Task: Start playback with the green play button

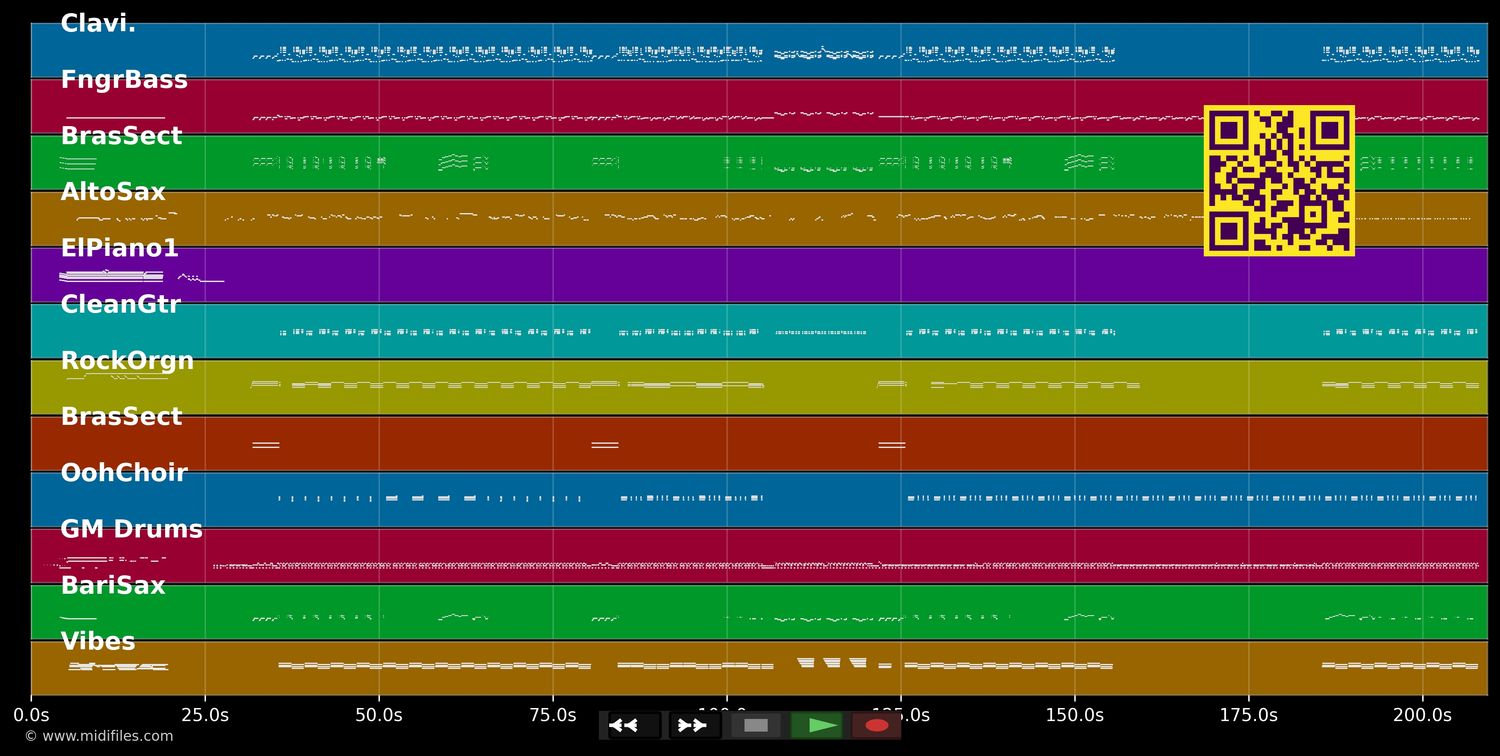Action: click(x=817, y=725)
